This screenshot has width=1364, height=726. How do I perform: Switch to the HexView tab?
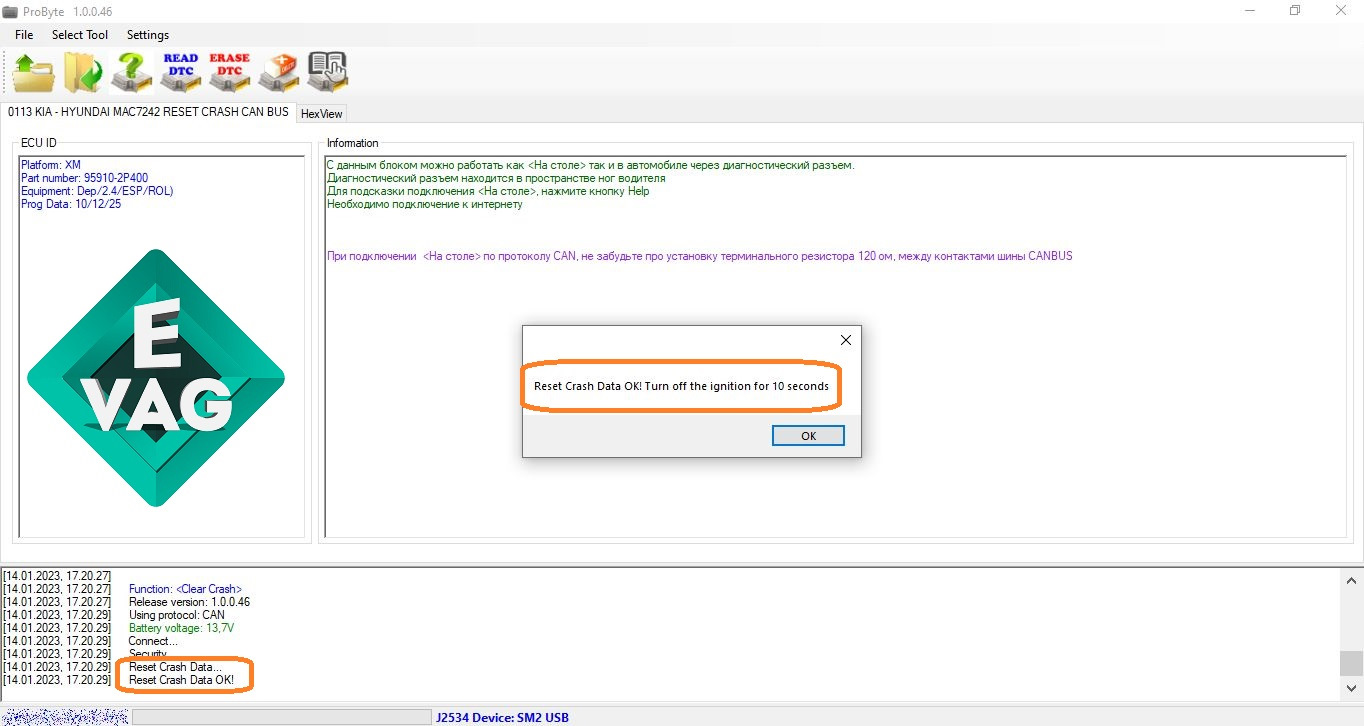[322, 114]
